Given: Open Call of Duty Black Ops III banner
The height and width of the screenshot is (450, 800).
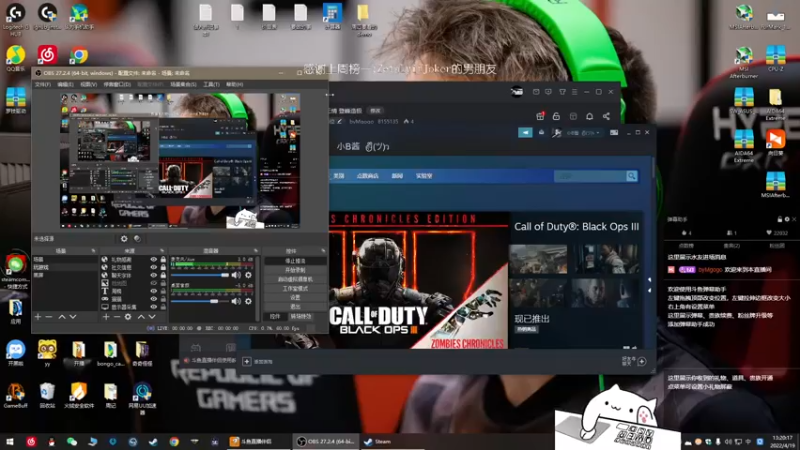Looking at the screenshot, I should (x=419, y=281).
